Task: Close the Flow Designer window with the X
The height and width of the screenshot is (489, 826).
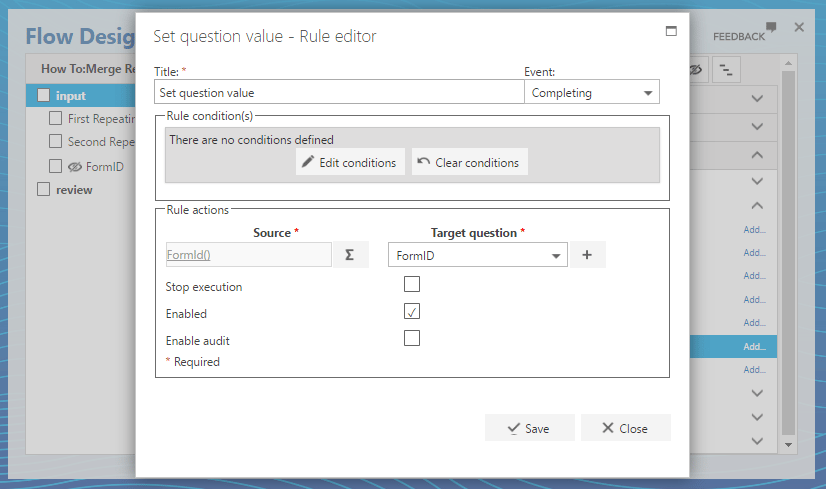Action: (799, 27)
